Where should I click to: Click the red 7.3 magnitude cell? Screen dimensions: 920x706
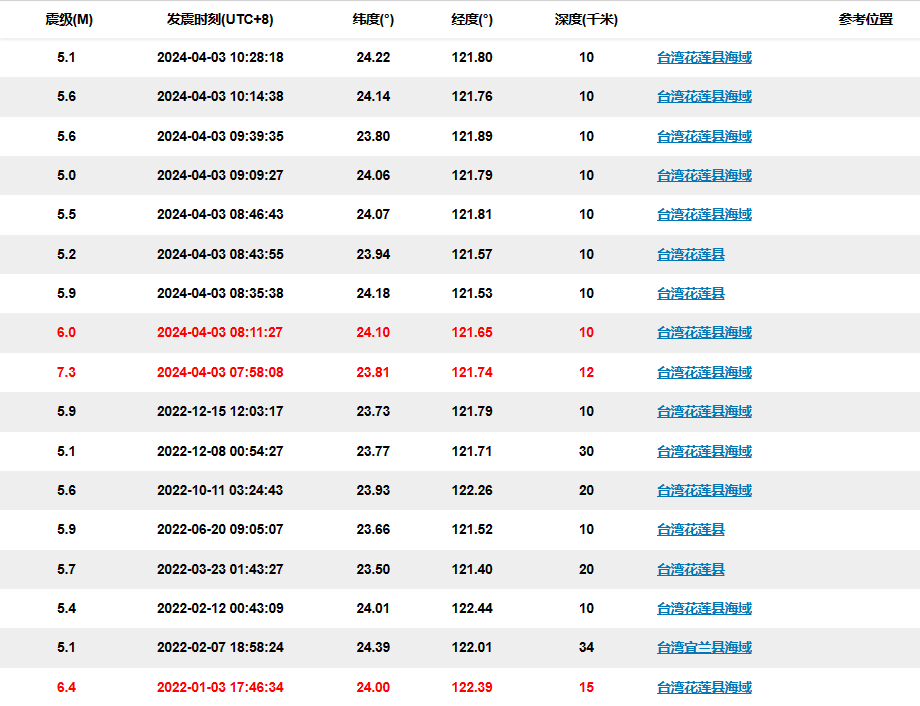[x=66, y=372]
